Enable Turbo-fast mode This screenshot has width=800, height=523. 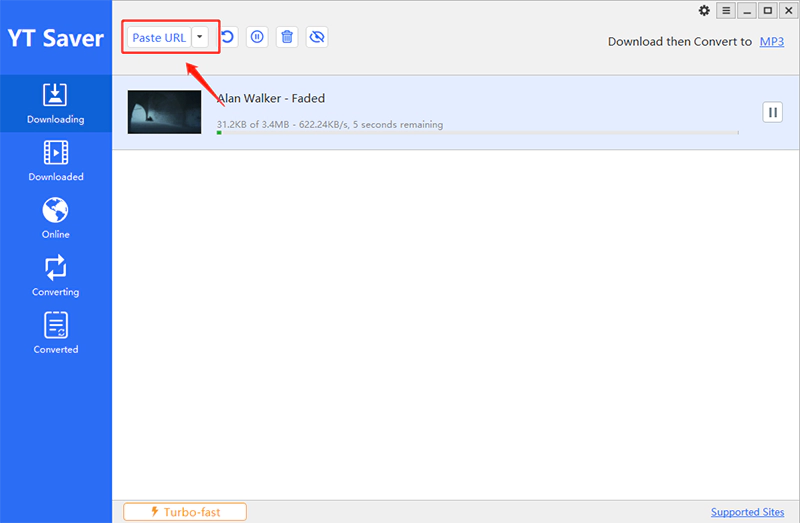pos(185,512)
